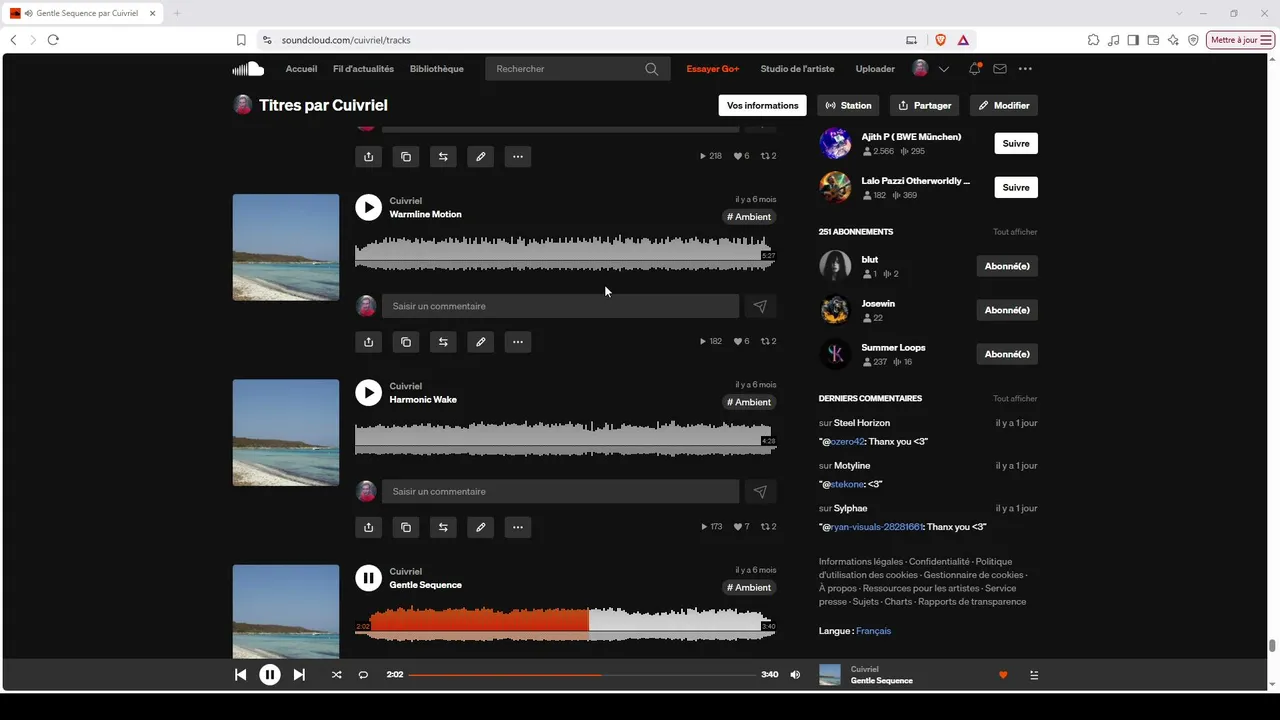Unfollow Josewin via Abonné(e) button
The height and width of the screenshot is (720, 1280).
[x=1007, y=310]
